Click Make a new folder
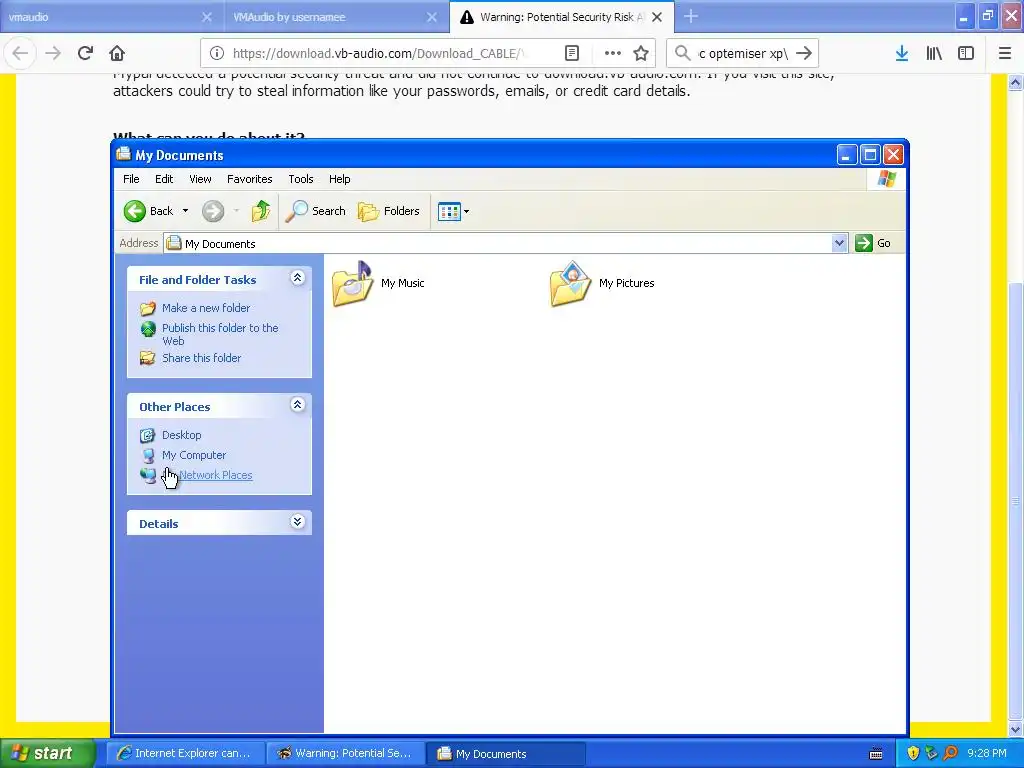The height and width of the screenshot is (768, 1024). [206, 308]
